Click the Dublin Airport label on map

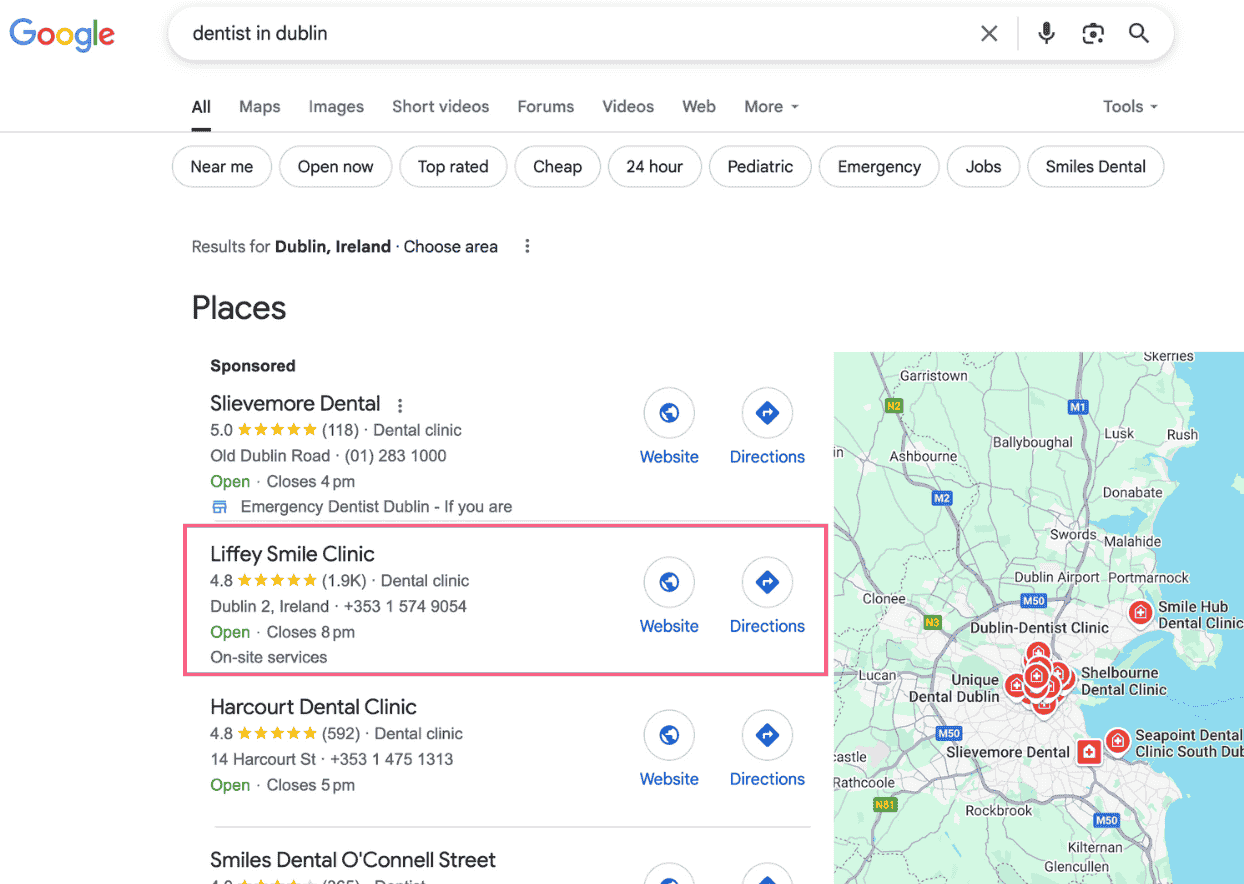click(x=1056, y=577)
